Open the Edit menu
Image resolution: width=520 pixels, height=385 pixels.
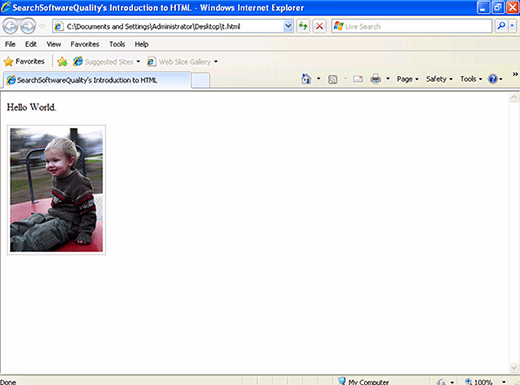click(x=31, y=44)
